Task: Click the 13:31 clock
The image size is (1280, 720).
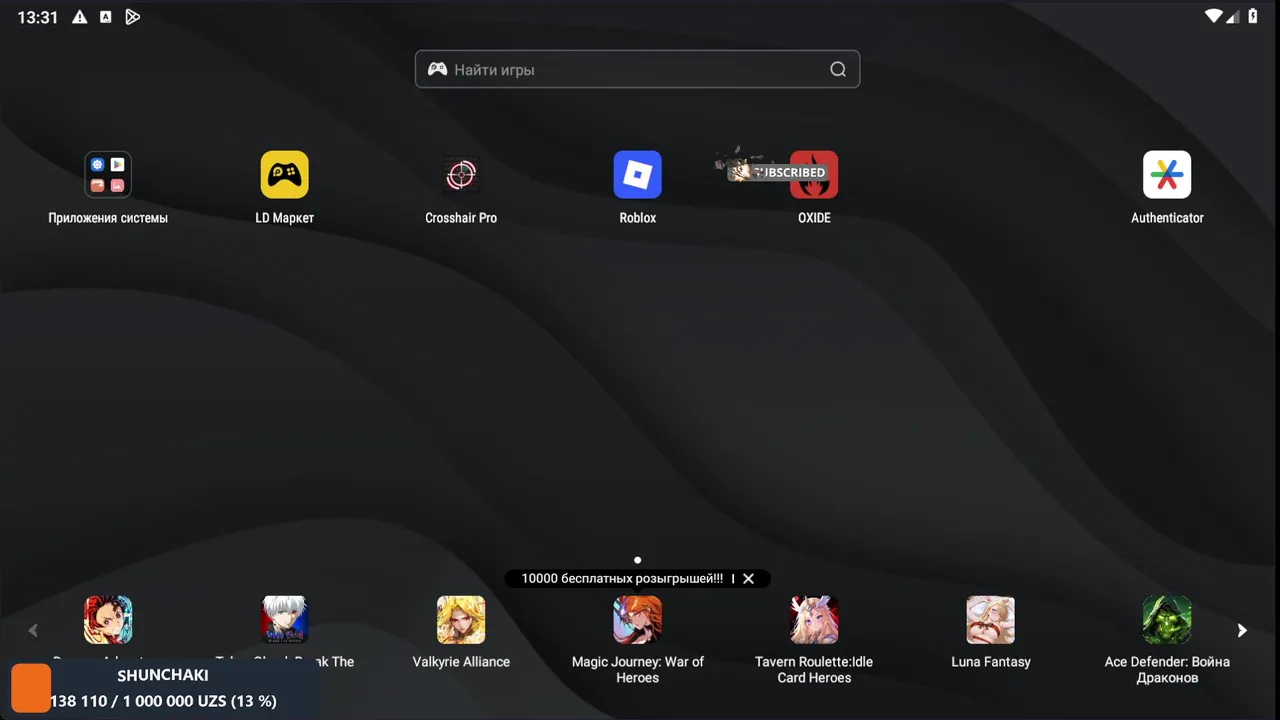Action: [38, 17]
